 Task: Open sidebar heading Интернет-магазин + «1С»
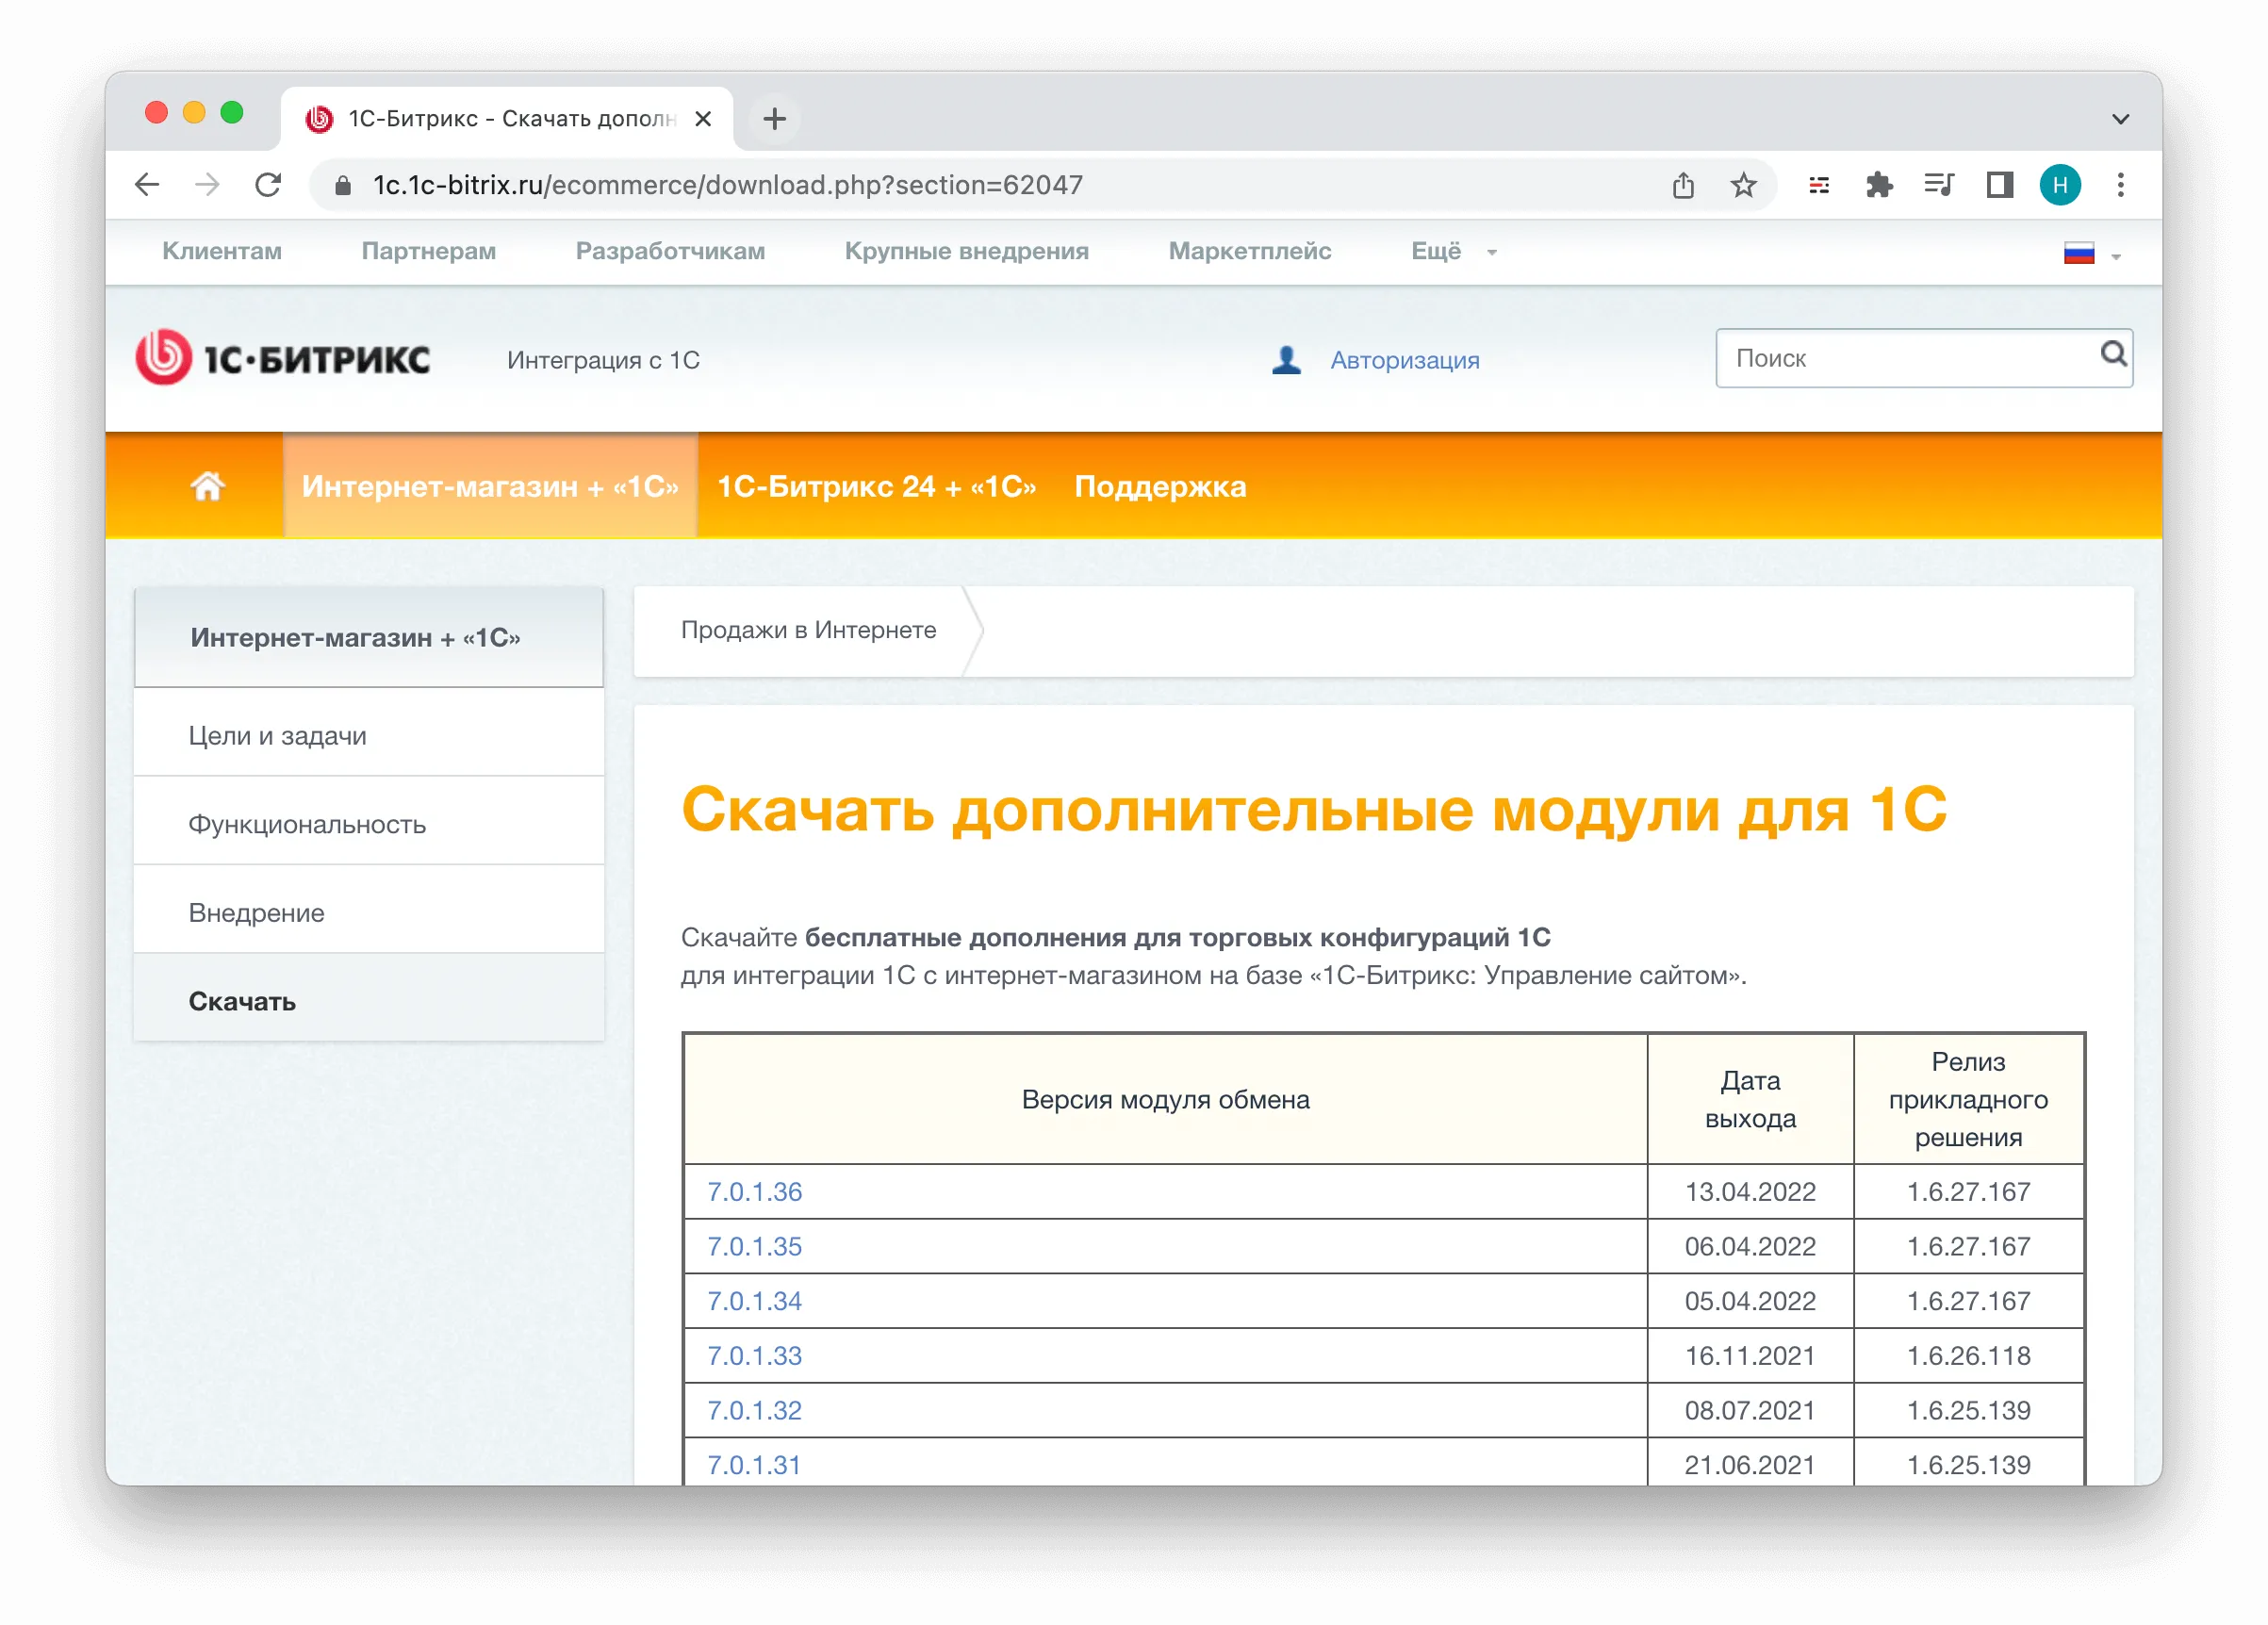click(368, 637)
